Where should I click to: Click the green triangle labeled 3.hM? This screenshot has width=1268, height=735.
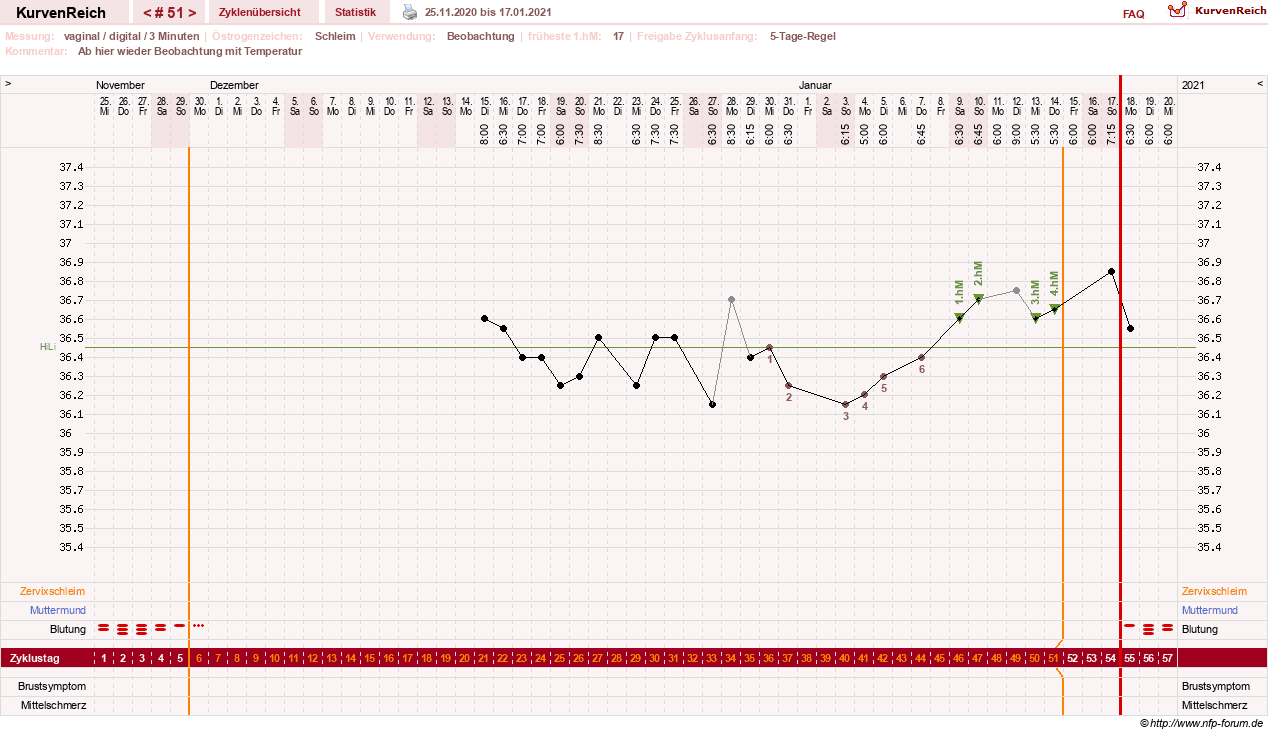click(1036, 318)
